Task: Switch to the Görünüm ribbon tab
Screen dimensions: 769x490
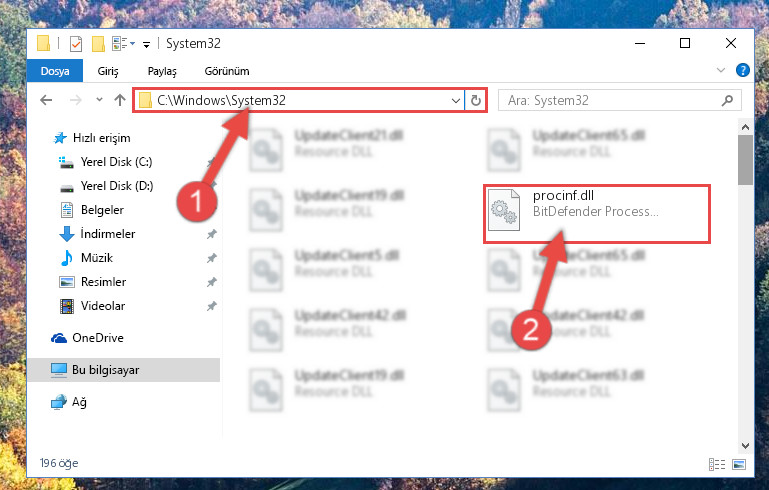Action: point(227,71)
